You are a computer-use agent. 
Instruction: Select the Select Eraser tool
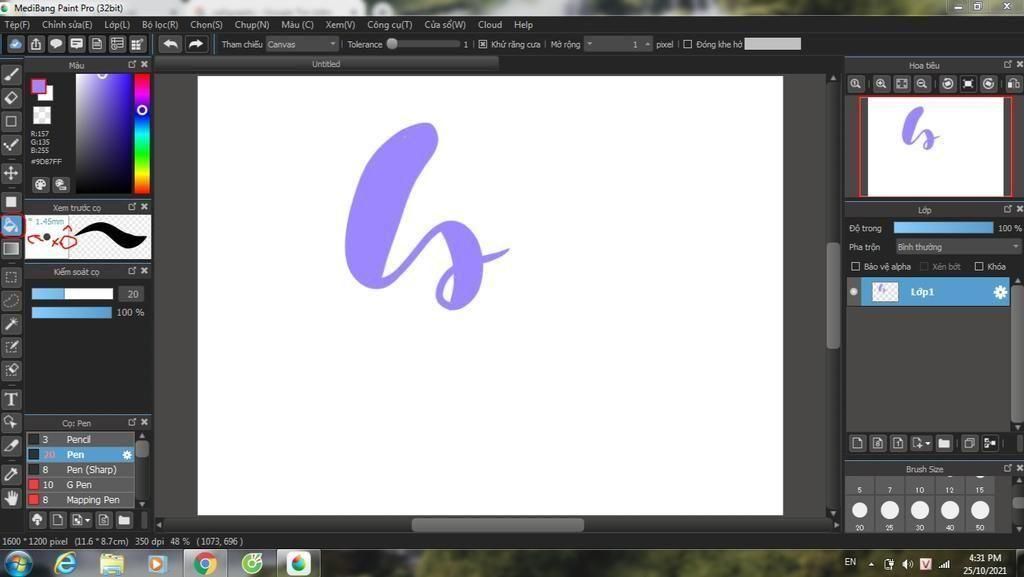[x=11, y=370]
